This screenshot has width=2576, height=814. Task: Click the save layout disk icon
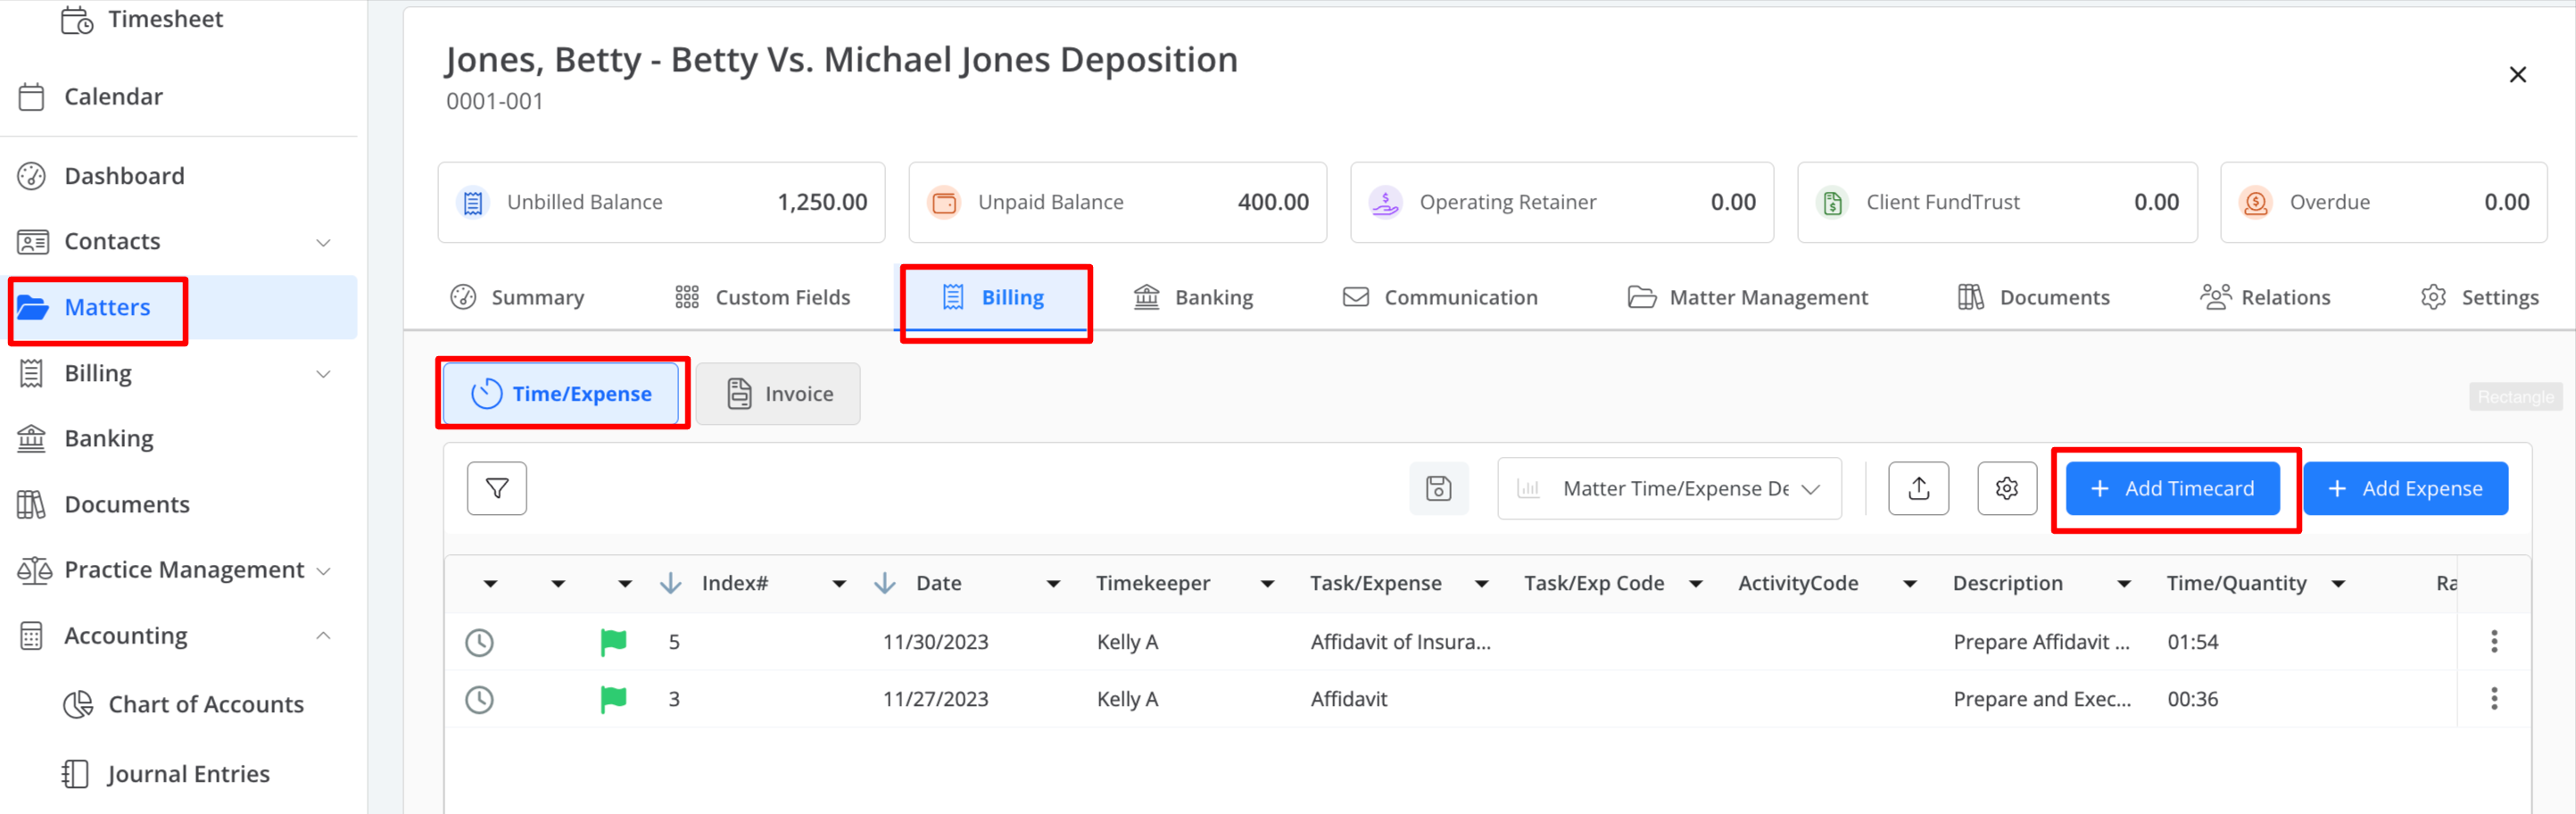click(x=1438, y=488)
